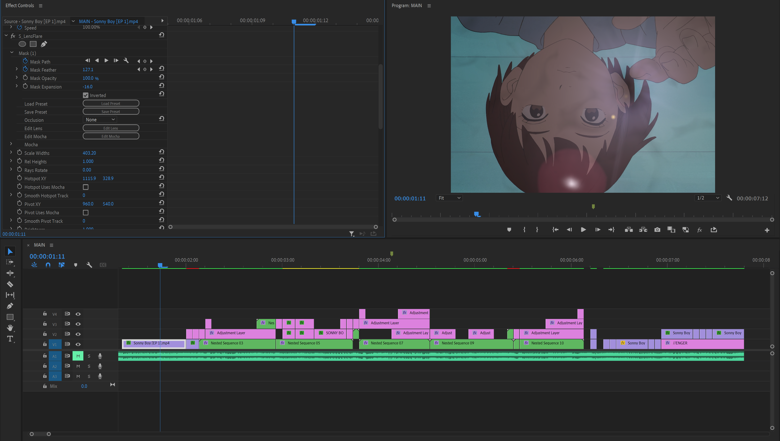Image resolution: width=780 pixels, height=441 pixels.
Task: Open the Effect Controls panel menu
Action: 40,5
